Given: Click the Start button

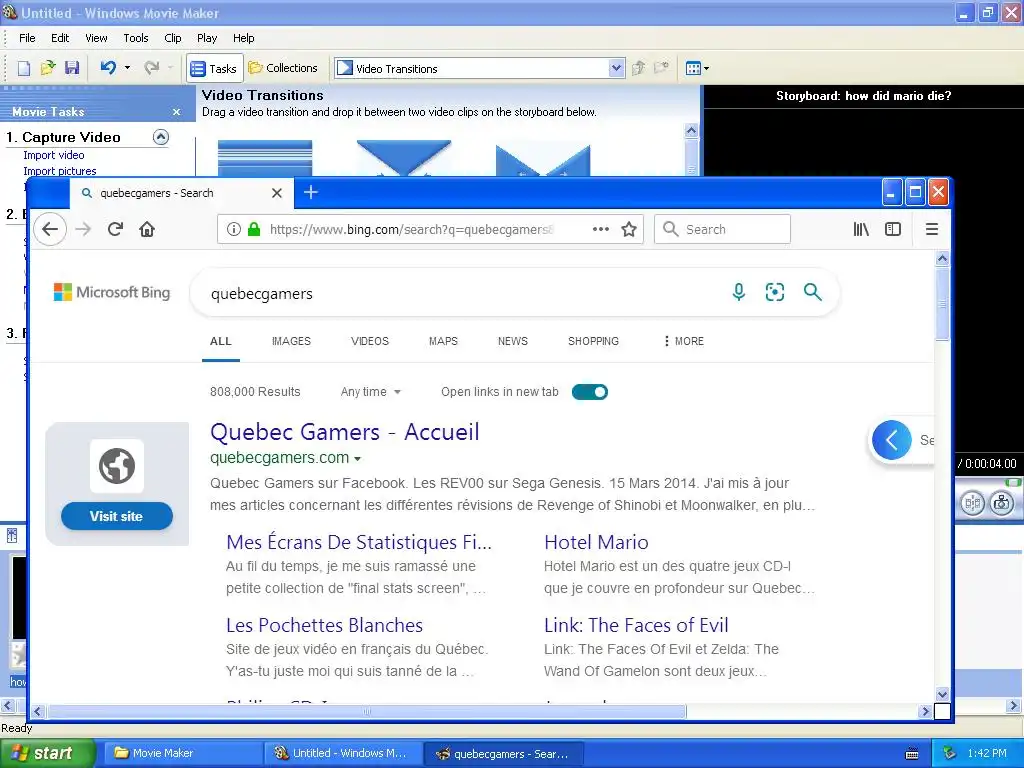Looking at the screenshot, I should pos(47,753).
